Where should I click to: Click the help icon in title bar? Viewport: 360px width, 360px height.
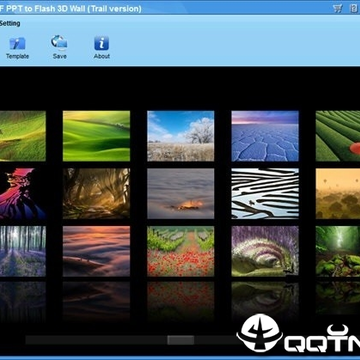354,8
